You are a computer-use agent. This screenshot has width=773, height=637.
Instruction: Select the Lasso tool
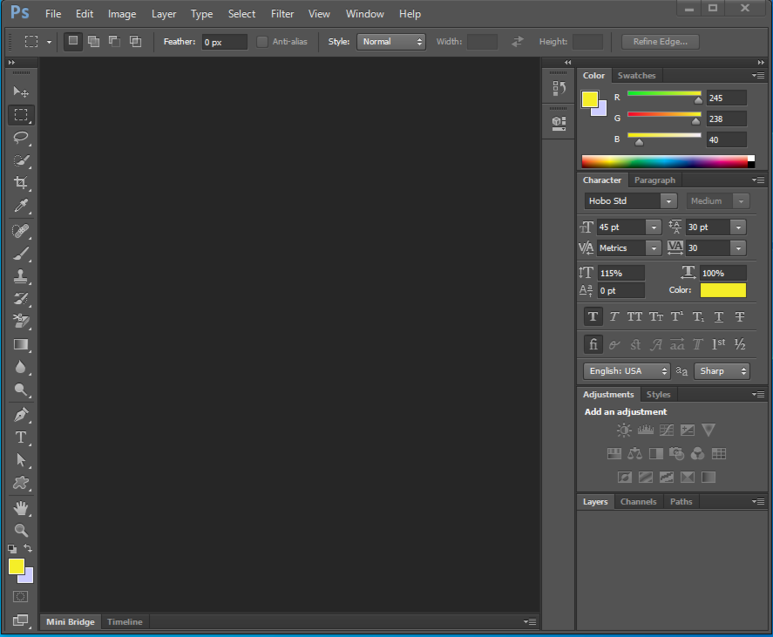21,138
